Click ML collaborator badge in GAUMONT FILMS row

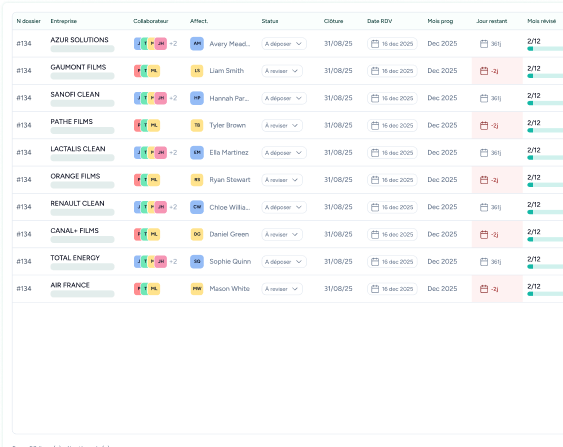click(x=154, y=71)
